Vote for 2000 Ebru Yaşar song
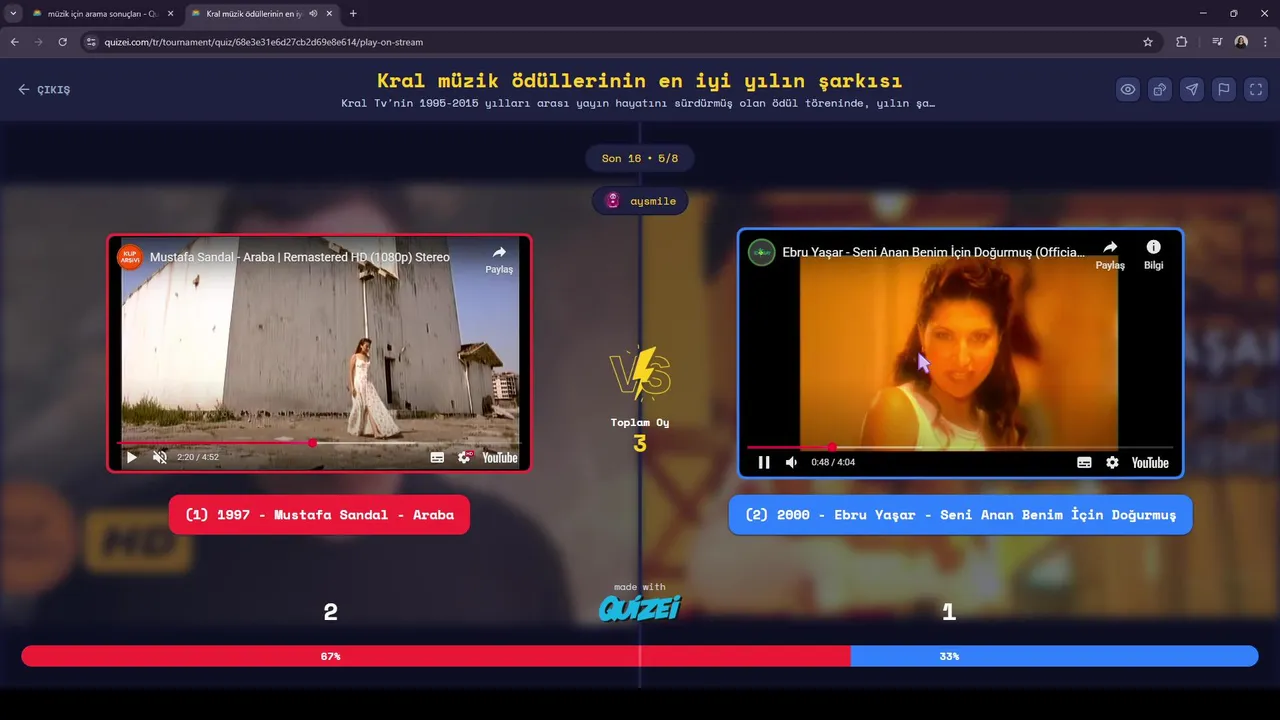1280x720 pixels. pyautogui.click(x=960, y=515)
